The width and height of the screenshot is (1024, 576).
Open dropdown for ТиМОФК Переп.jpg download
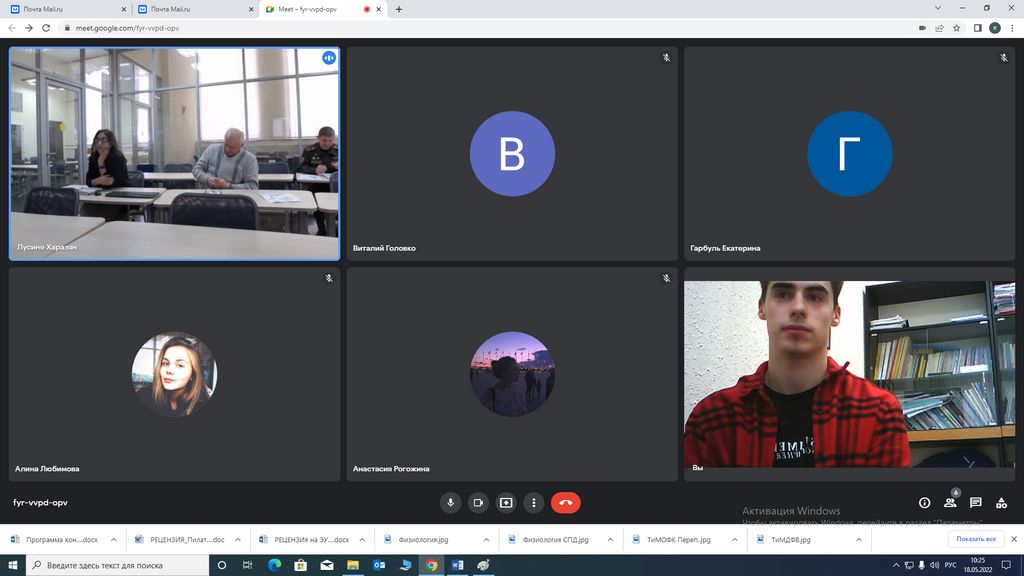click(x=734, y=540)
